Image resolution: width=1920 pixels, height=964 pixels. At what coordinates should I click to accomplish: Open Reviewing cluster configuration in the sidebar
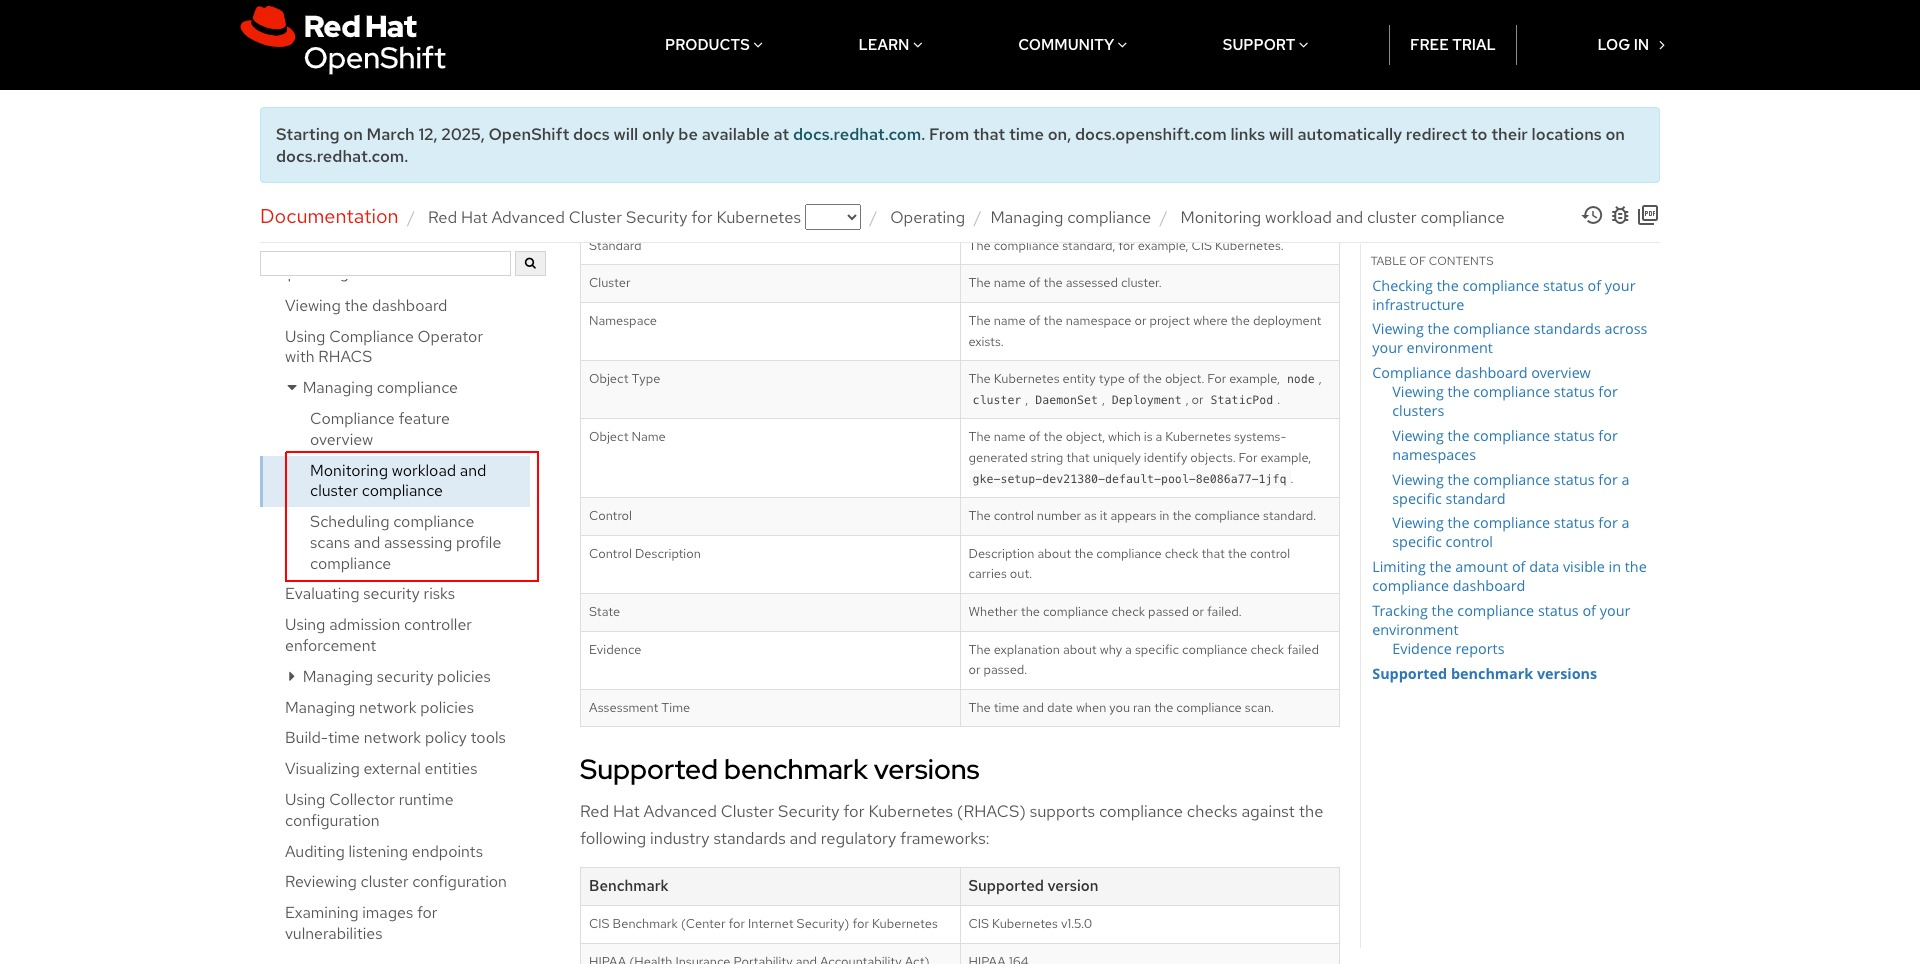coord(396,882)
